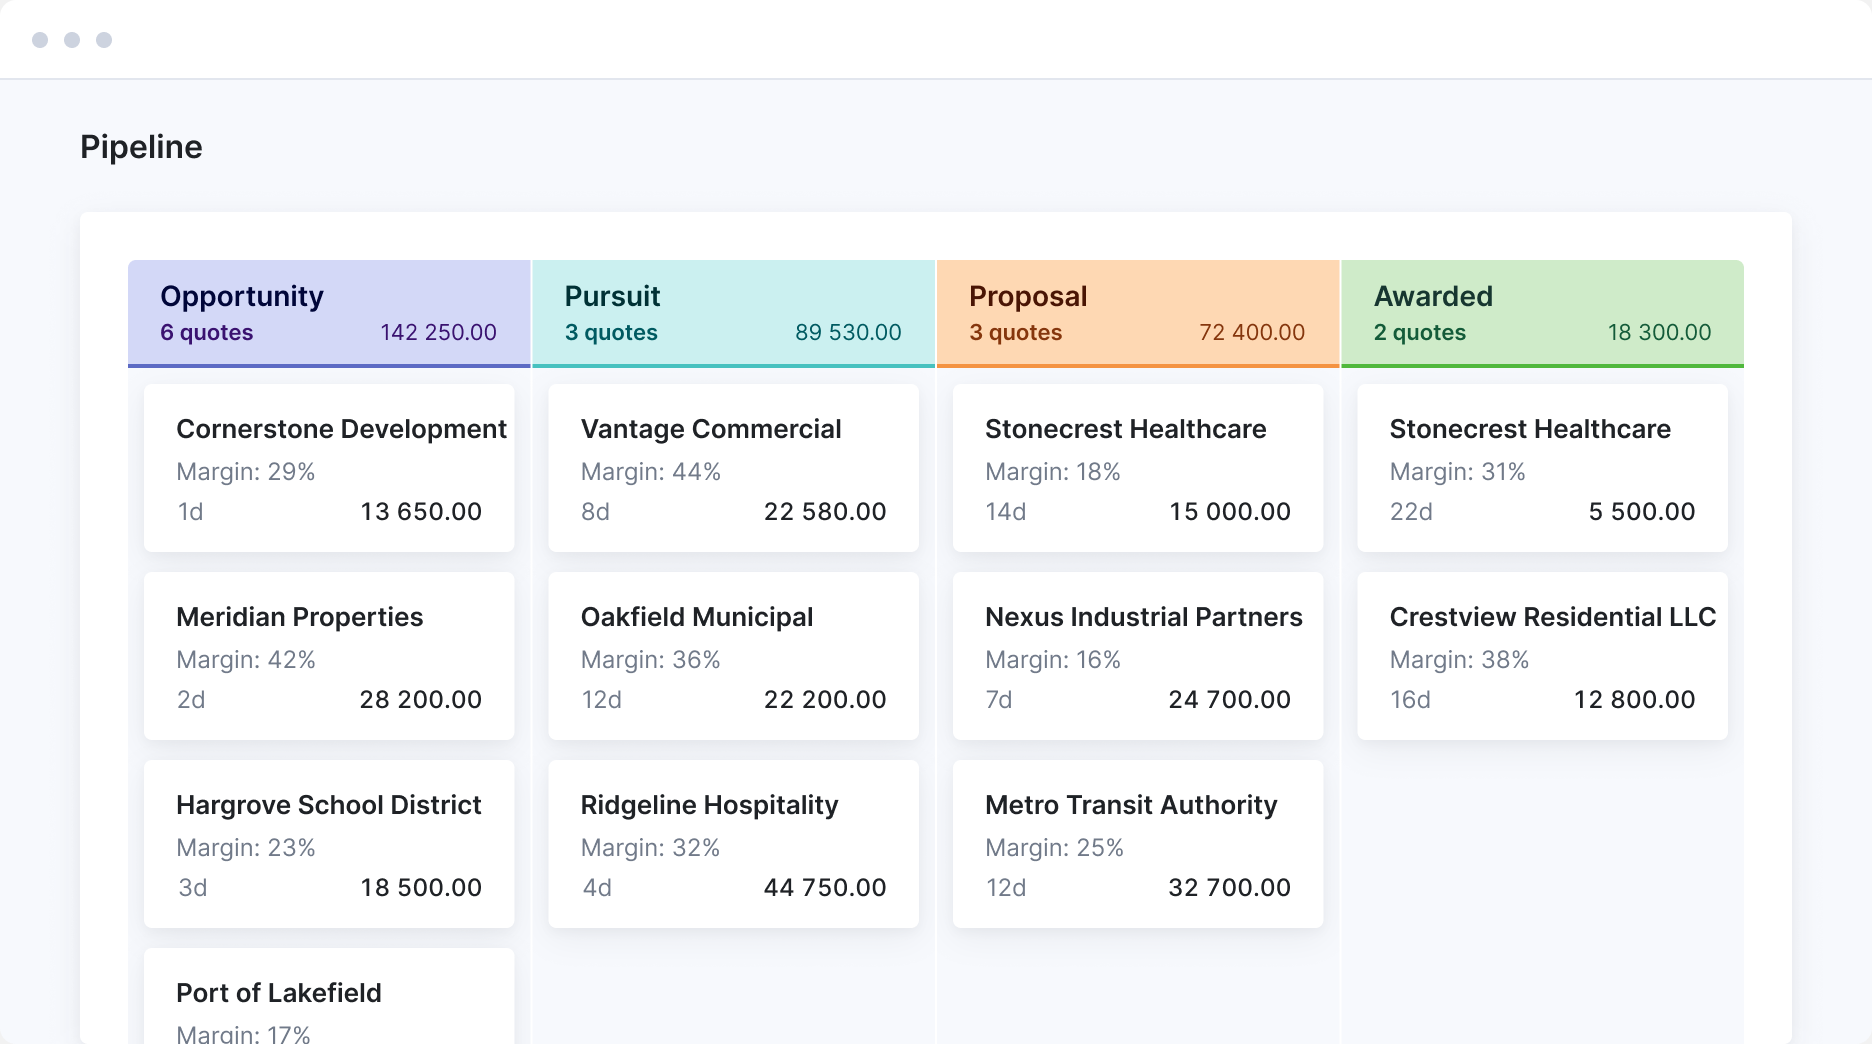Open Stonecrest Healthcare card in Awarded column

click(1541, 468)
